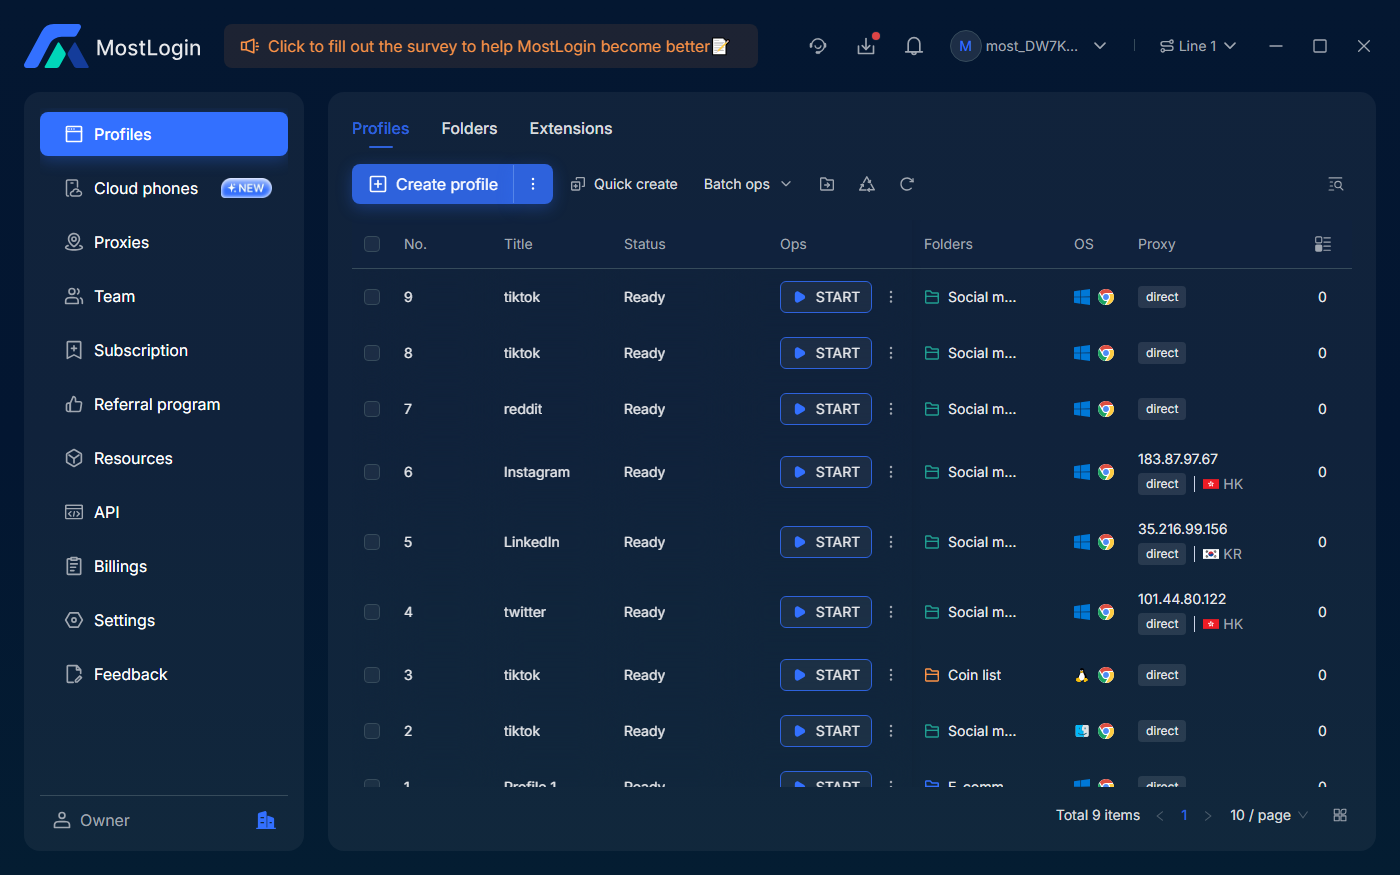1400x875 pixels.
Task: Open the notifications bell
Action: point(913,46)
